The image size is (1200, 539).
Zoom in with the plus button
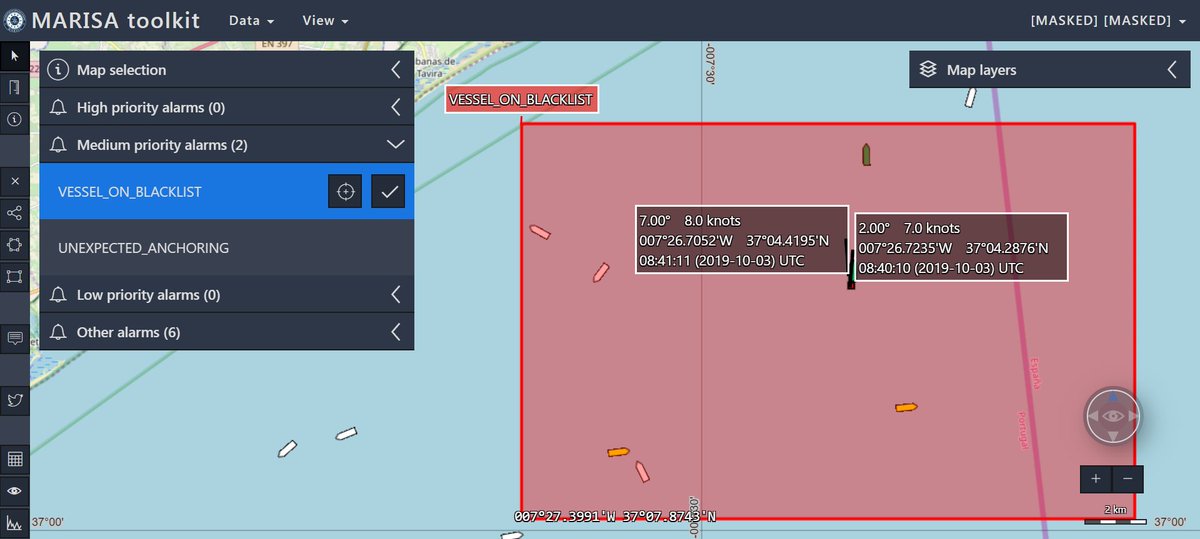click(1096, 478)
